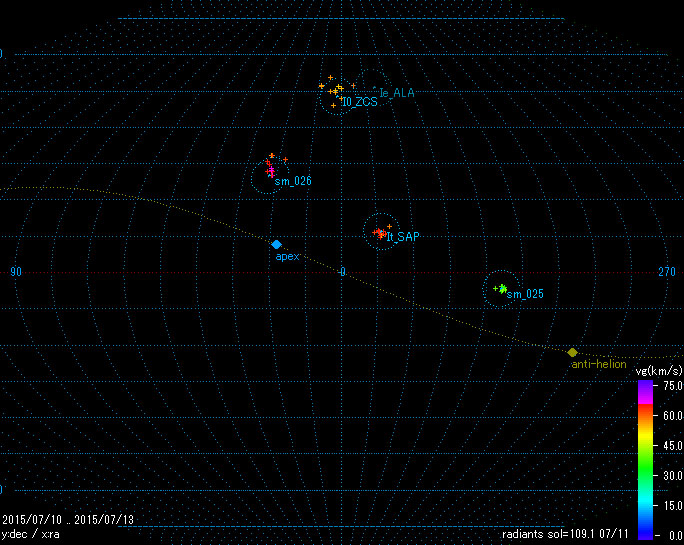Select the red SAP radiant cluster
This screenshot has height=545, width=684.
(380, 233)
